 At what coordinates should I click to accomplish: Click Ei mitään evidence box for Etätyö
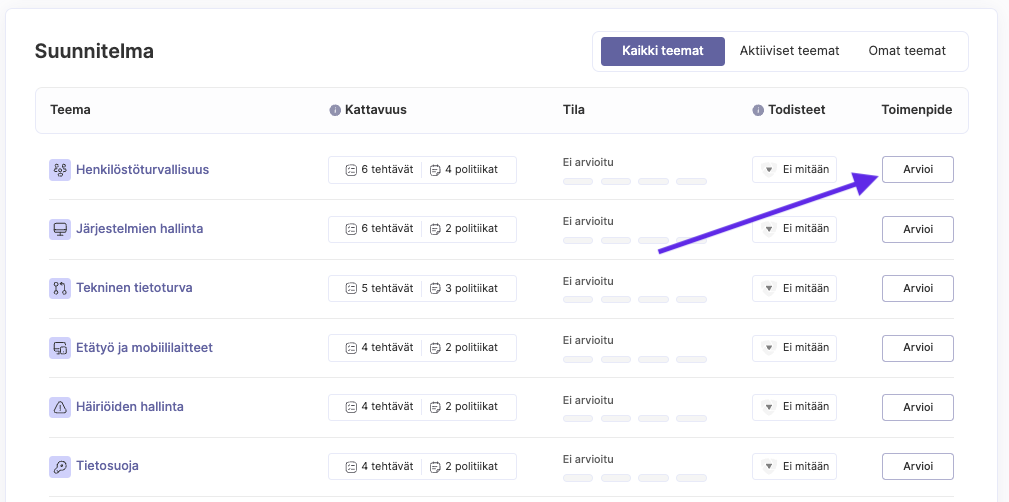click(795, 348)
